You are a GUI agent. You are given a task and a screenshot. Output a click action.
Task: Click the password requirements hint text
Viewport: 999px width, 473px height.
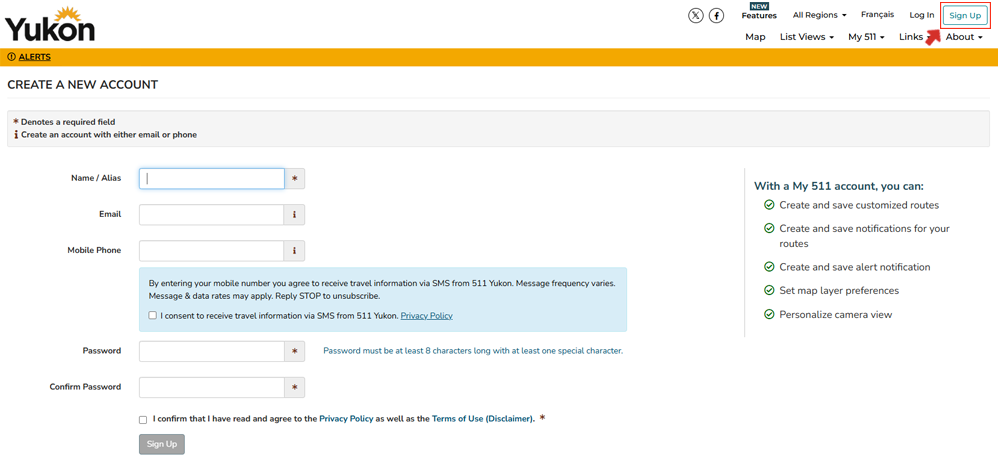[473, 351]
